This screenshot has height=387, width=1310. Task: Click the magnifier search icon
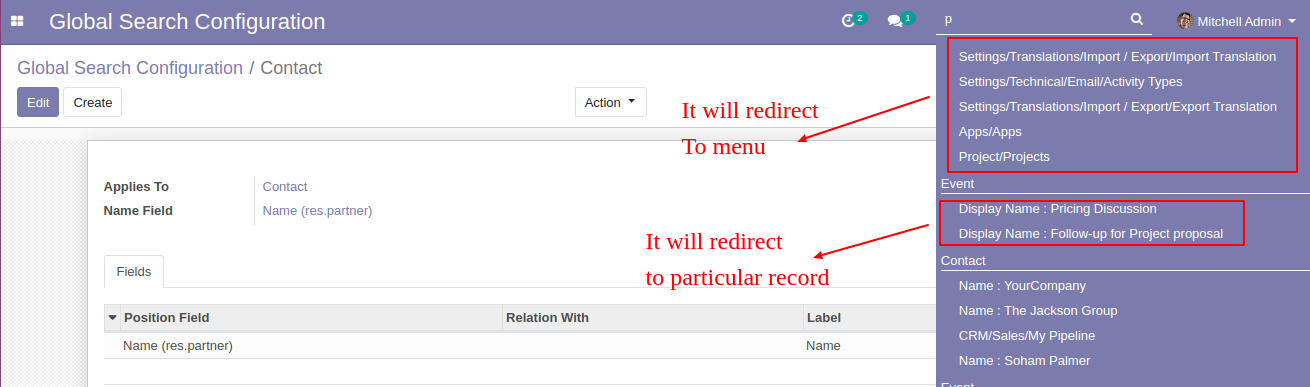coord(1136,19)
